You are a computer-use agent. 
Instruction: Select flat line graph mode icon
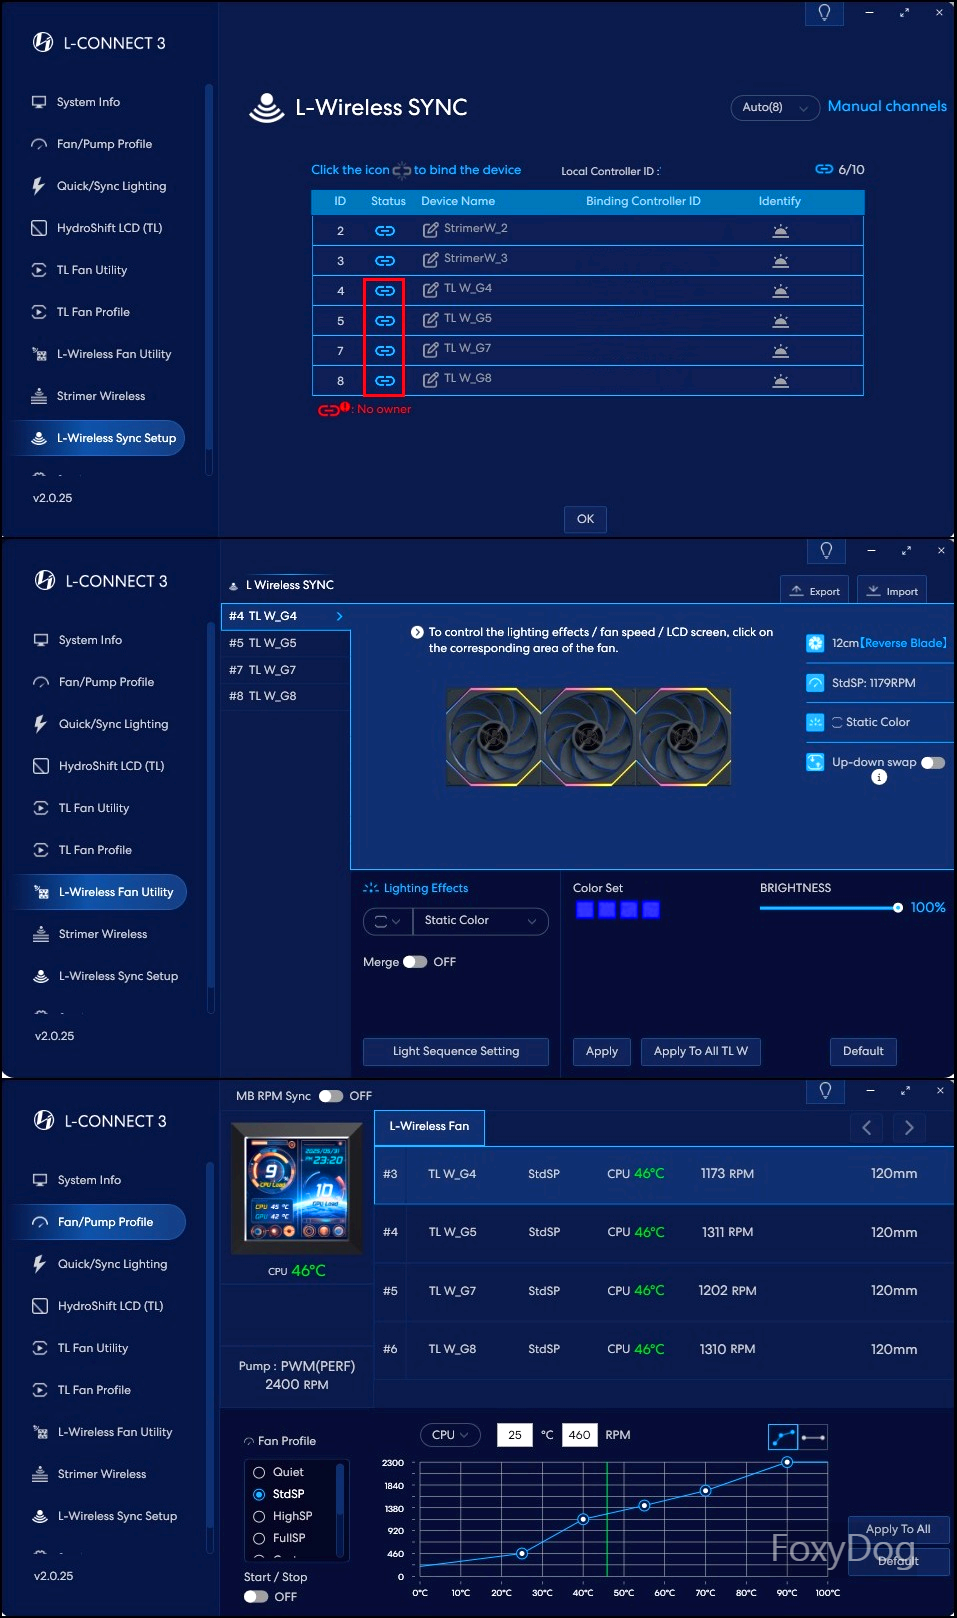(813, 1437)
